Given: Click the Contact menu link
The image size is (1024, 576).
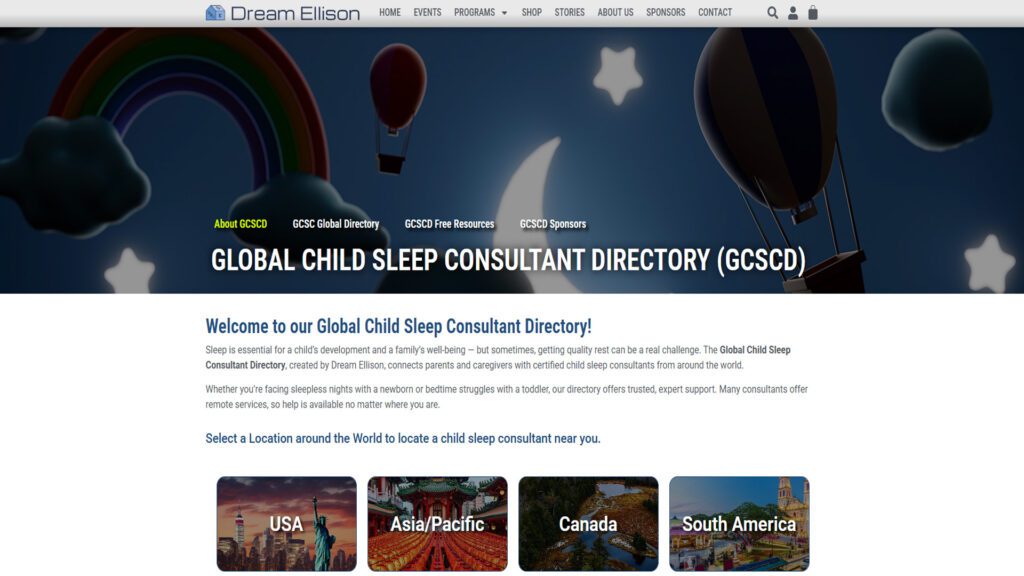Looking at the screenshot, I should tap(715, 13).
